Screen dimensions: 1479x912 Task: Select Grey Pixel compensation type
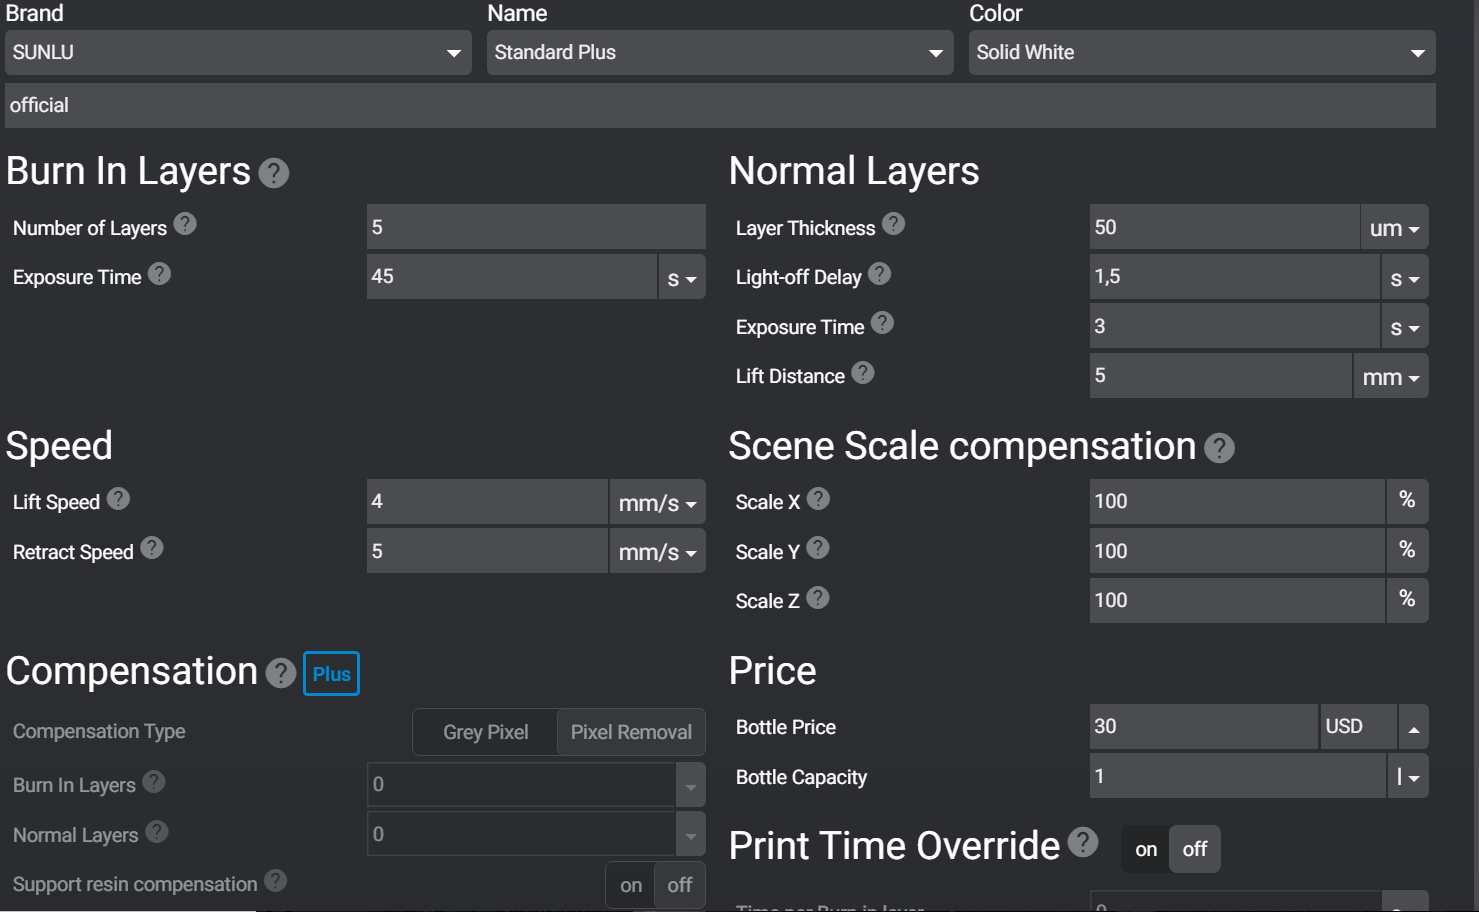click(485, 732)
